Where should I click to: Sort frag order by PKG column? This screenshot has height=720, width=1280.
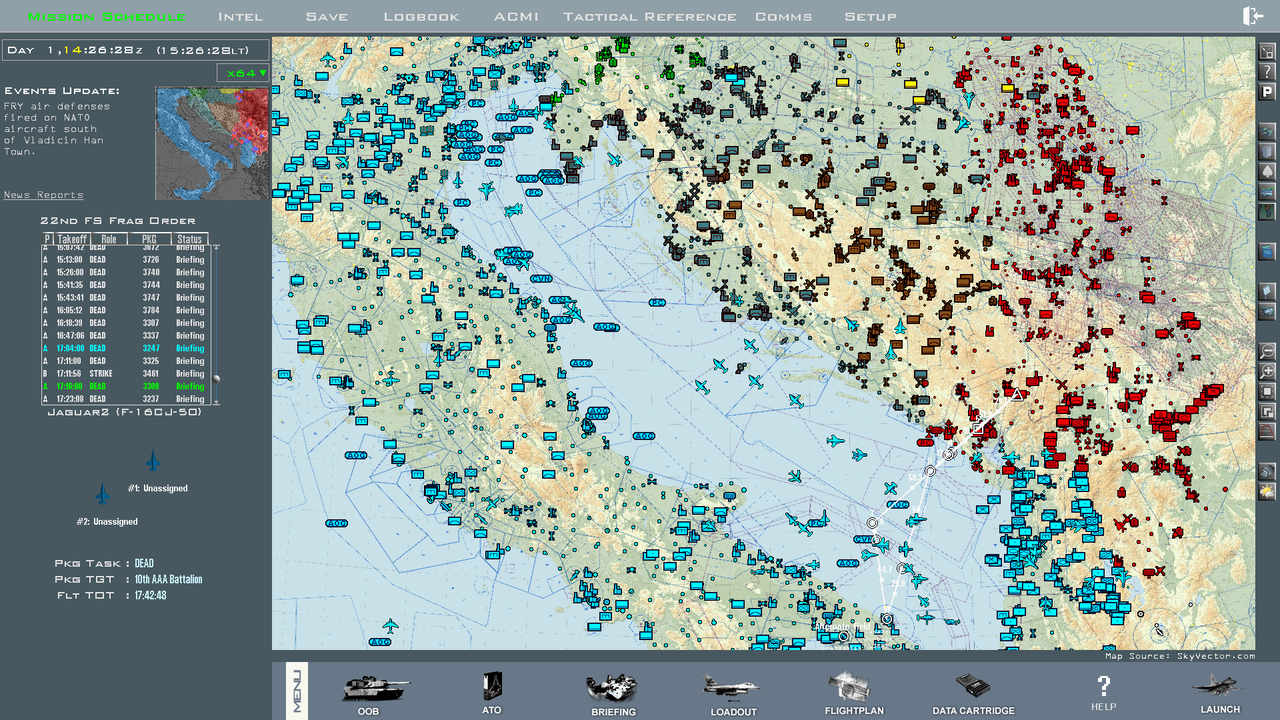tap(150, 239)
